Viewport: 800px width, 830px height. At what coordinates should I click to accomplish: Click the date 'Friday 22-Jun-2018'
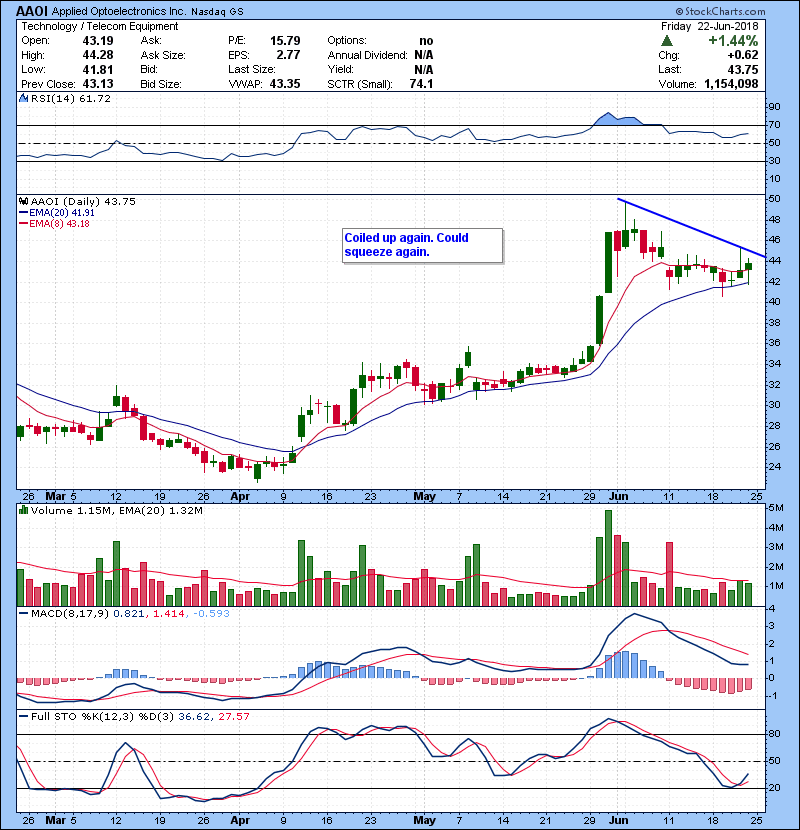point(709,26)
